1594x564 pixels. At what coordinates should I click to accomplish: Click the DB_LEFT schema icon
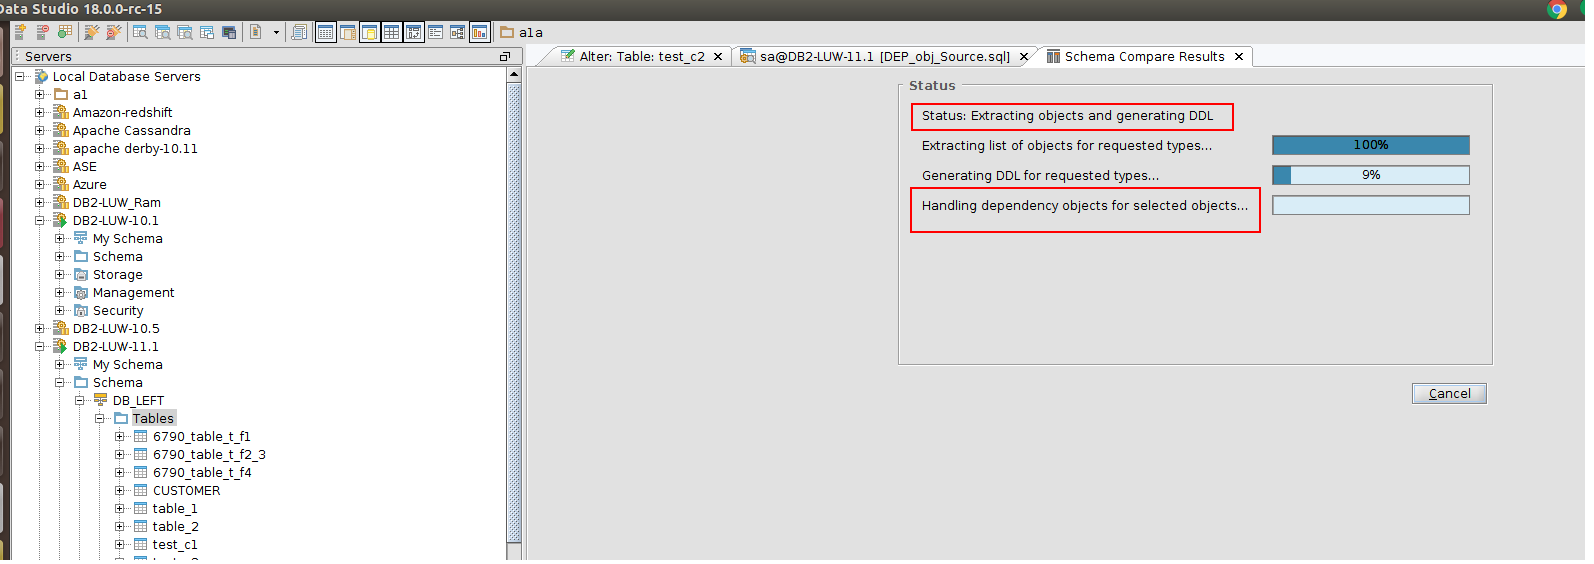click(100, 400)
